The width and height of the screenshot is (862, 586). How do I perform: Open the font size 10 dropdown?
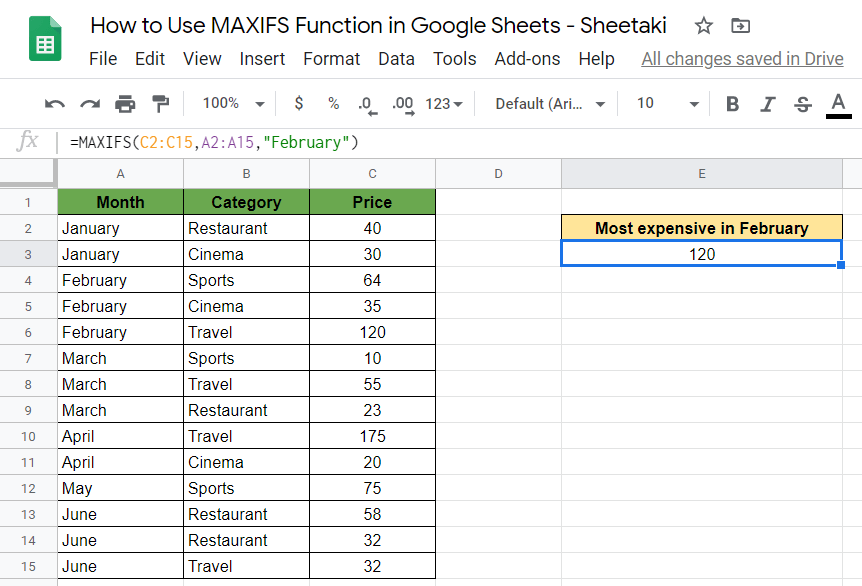coord(667,103)
